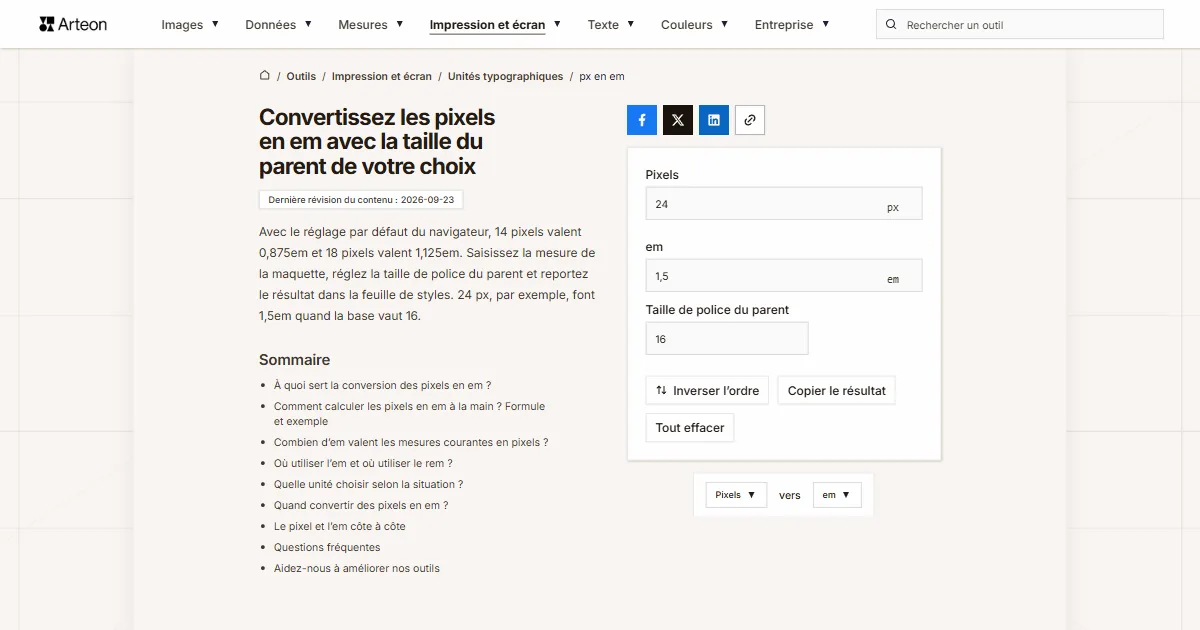
Task: Jump to 'Quelle unité choisir' section
Action: (368, 484)
